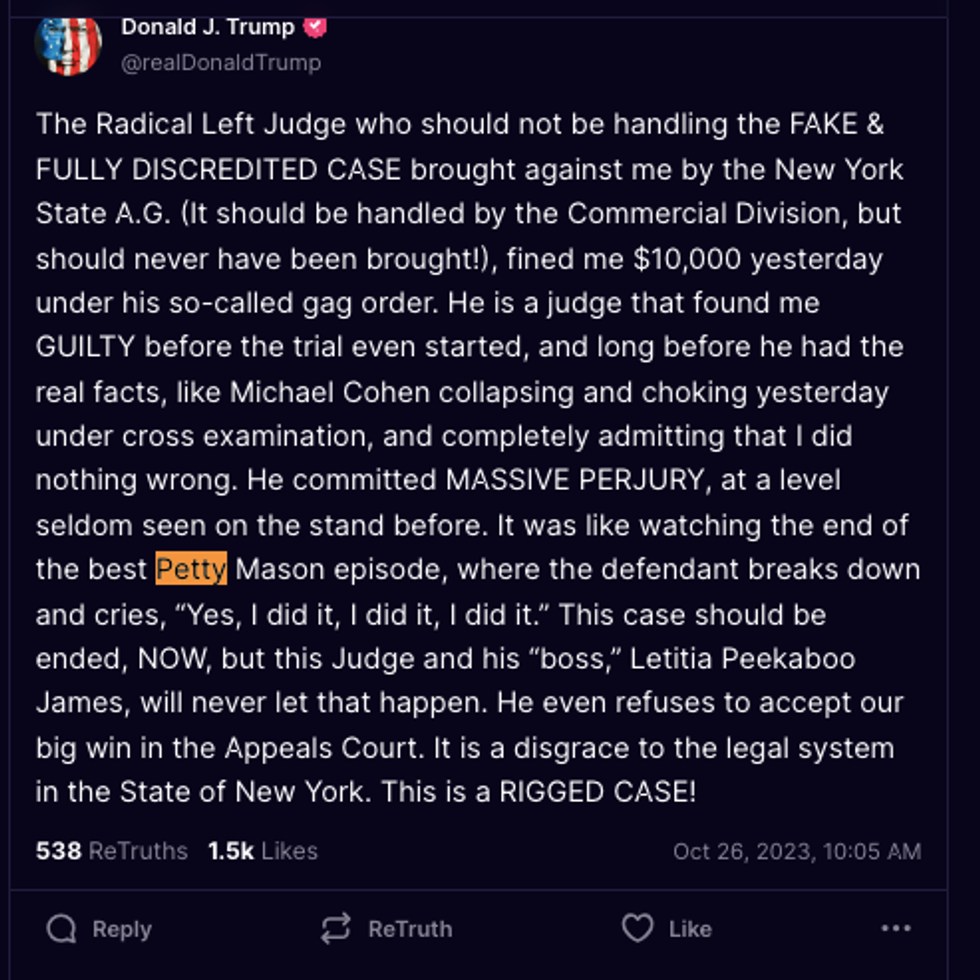View the 538 ReTruths count
This screenshot has width=980, height=980.
point(112,851)
